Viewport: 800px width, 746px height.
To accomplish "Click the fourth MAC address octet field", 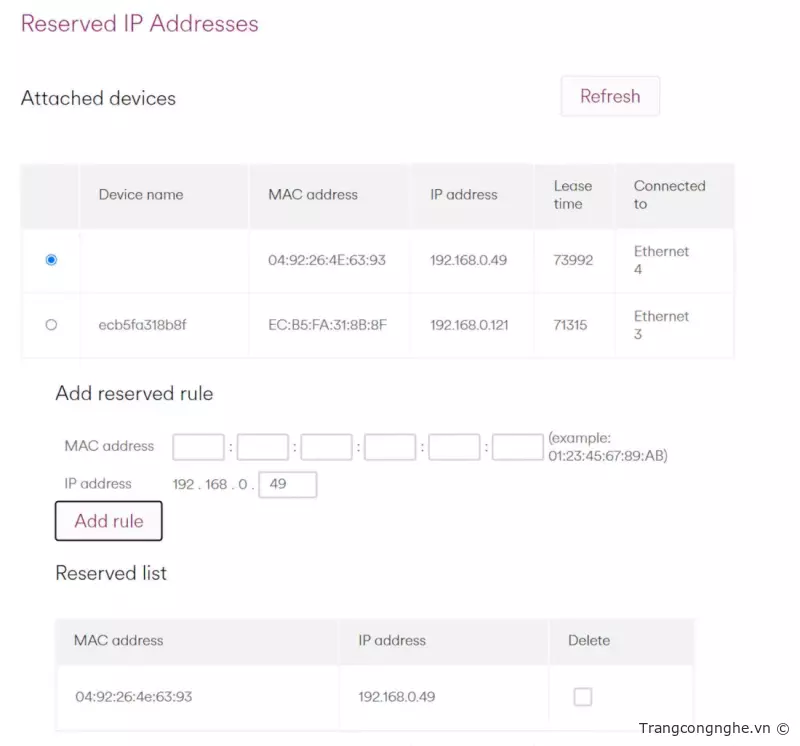I will (x=390, y=447).
